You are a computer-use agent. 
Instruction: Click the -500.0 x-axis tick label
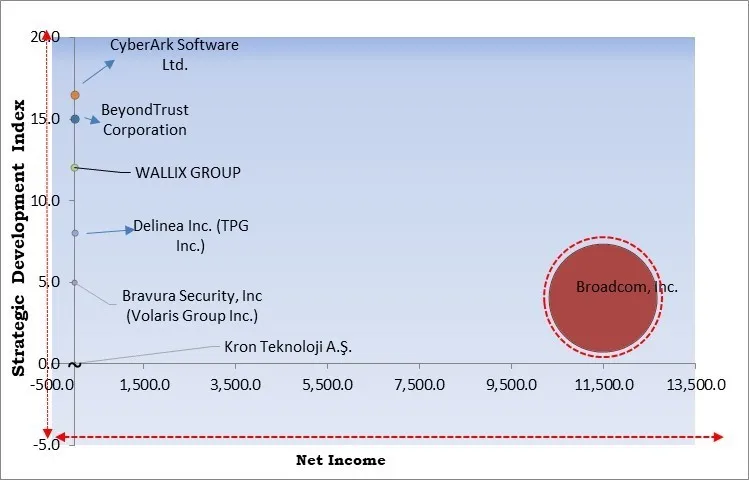point(52,384)
